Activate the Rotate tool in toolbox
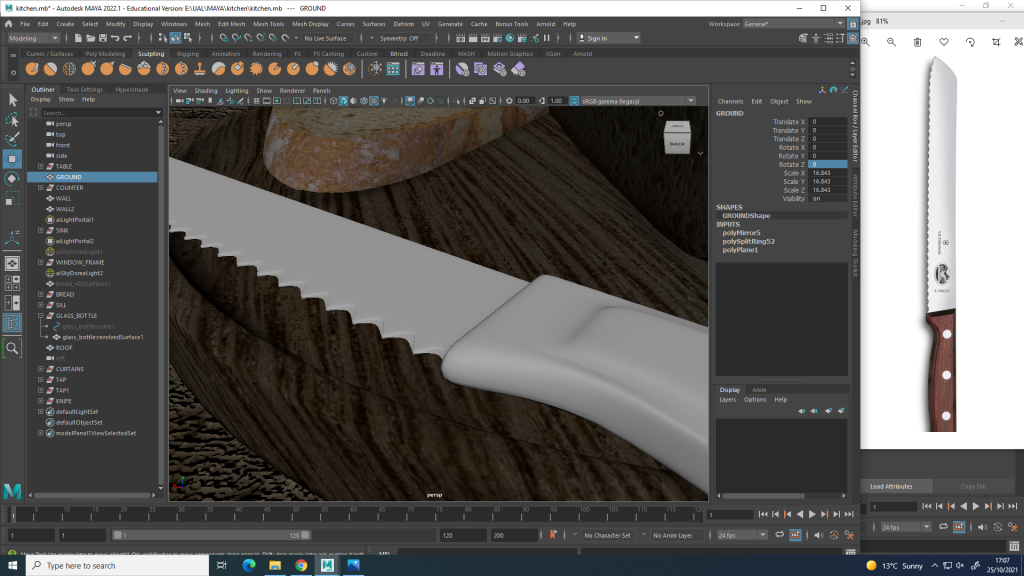Screen dimensions: 1024x576 coord(12,178)
